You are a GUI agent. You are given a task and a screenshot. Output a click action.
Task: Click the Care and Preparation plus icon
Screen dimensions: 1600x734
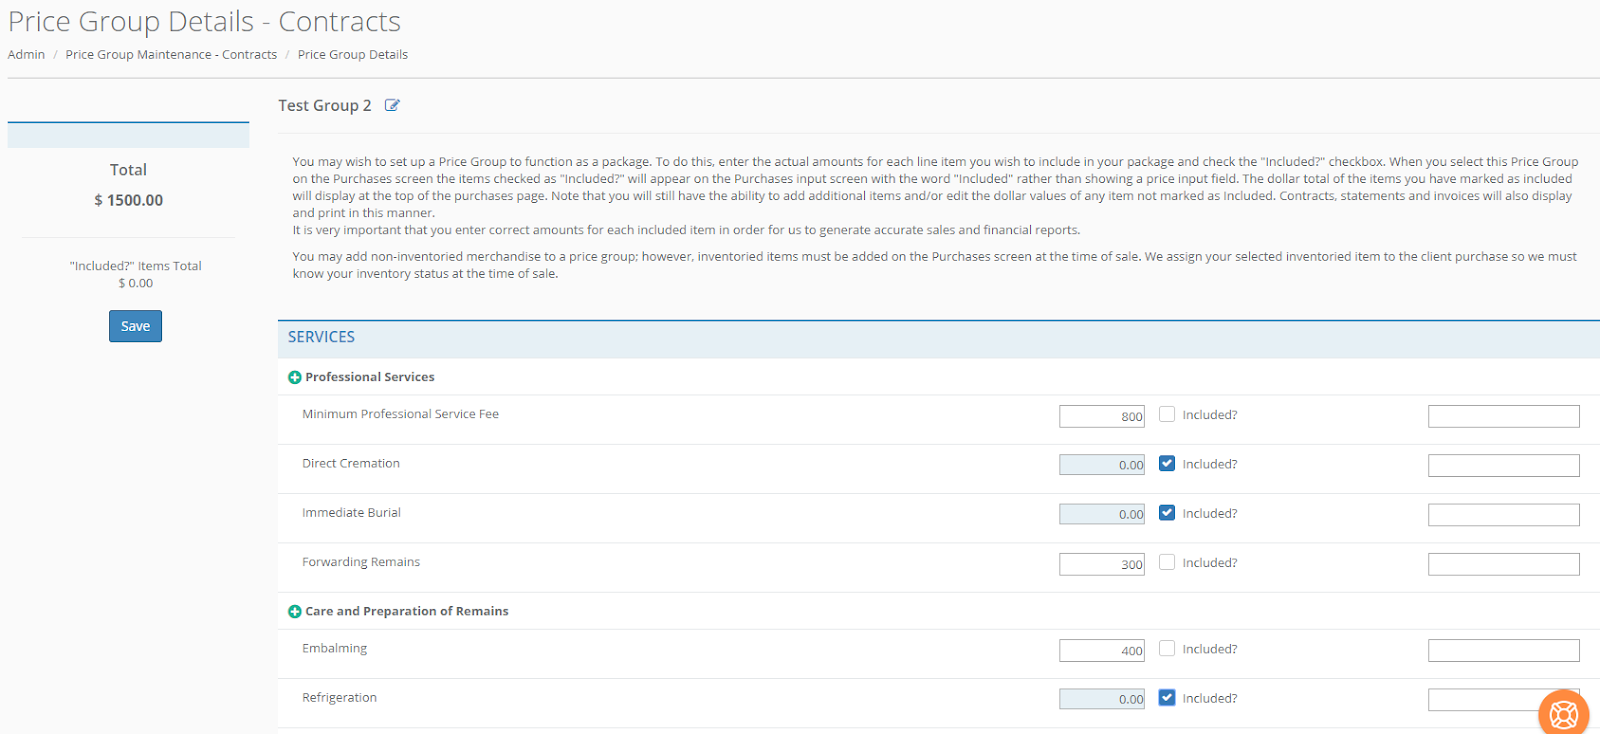click(295, 612)
